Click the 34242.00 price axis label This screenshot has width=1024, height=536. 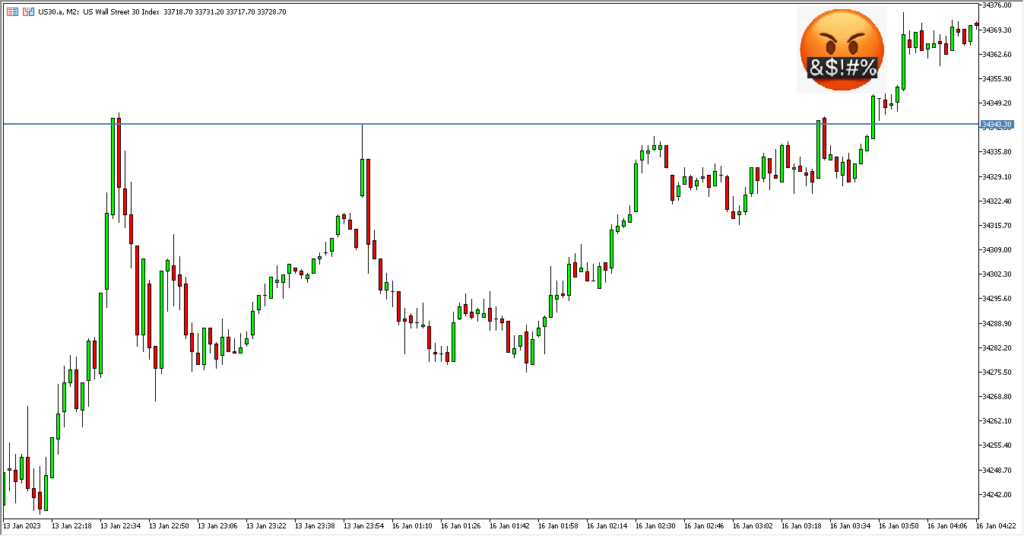tap(1000, 494)
